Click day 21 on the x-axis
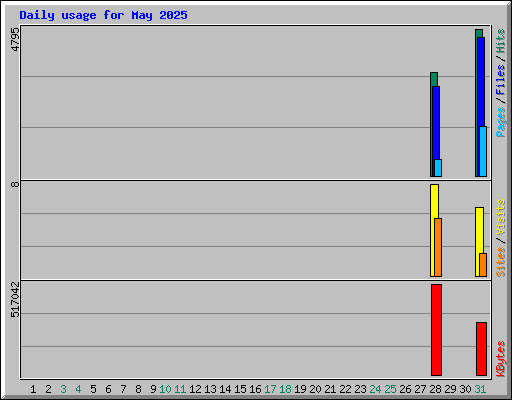Viewport: 512px width, 400px height. [330, 389]
